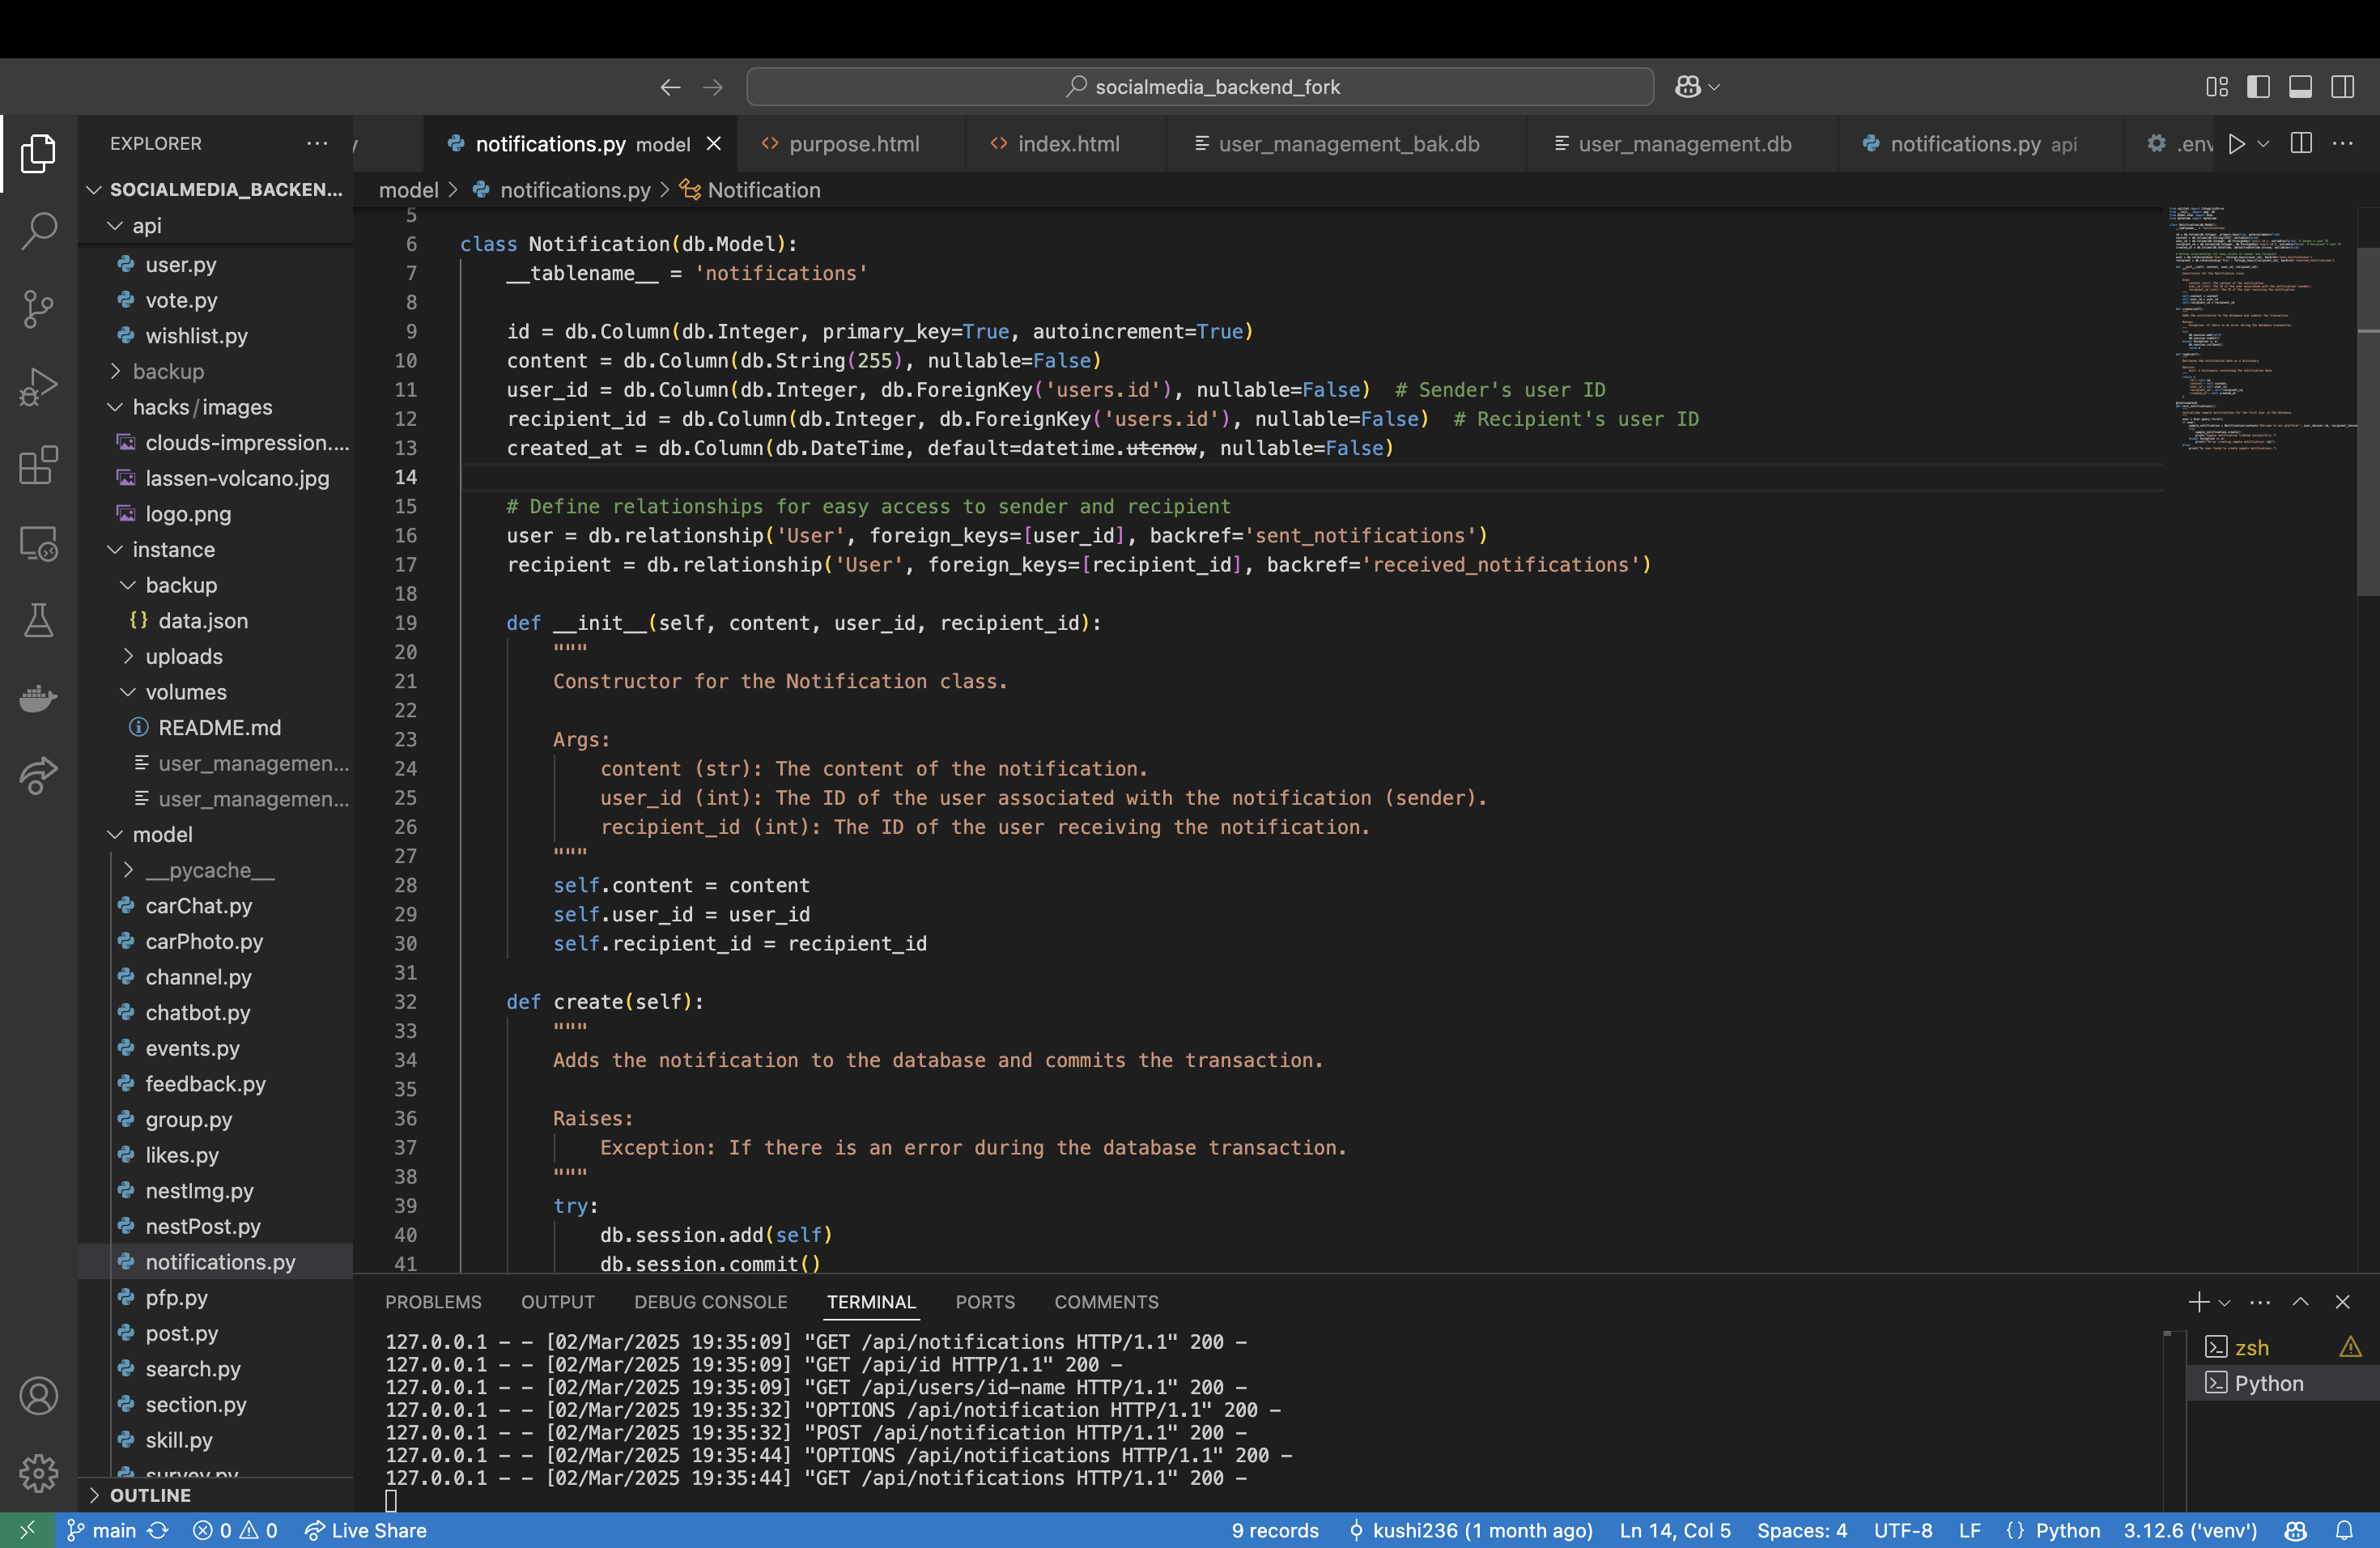Collapse the volumes folder
Viewport: 2380px width, 1548px height.
coord(215,692)
